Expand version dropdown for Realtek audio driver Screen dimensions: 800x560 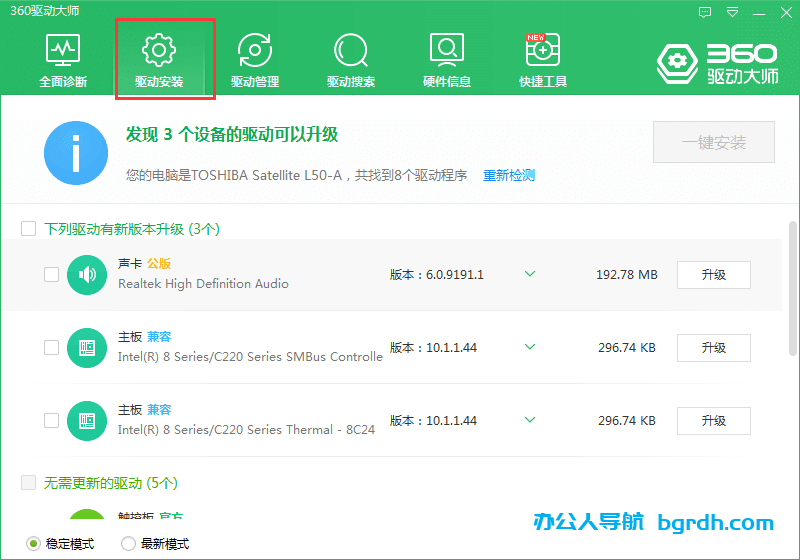[x=530, y=274]
